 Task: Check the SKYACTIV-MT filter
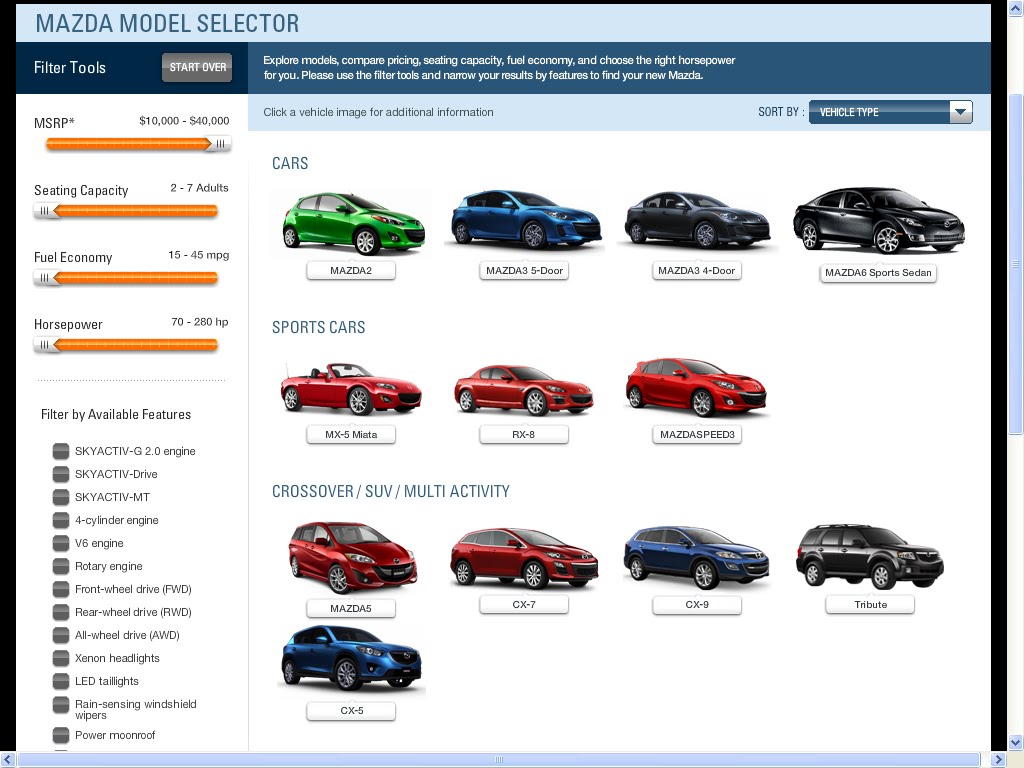pyautogui.click(x=61, y=497)
